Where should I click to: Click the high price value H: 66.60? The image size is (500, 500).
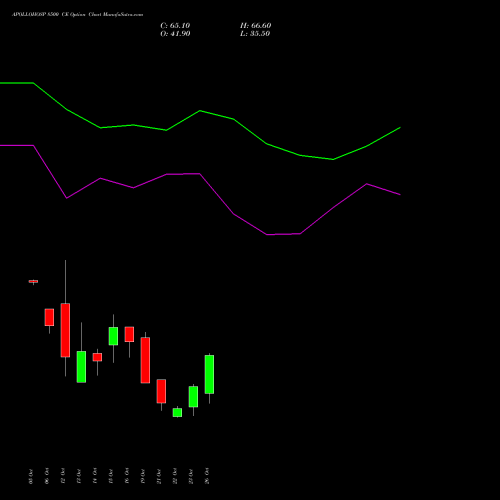click(255, 26)
